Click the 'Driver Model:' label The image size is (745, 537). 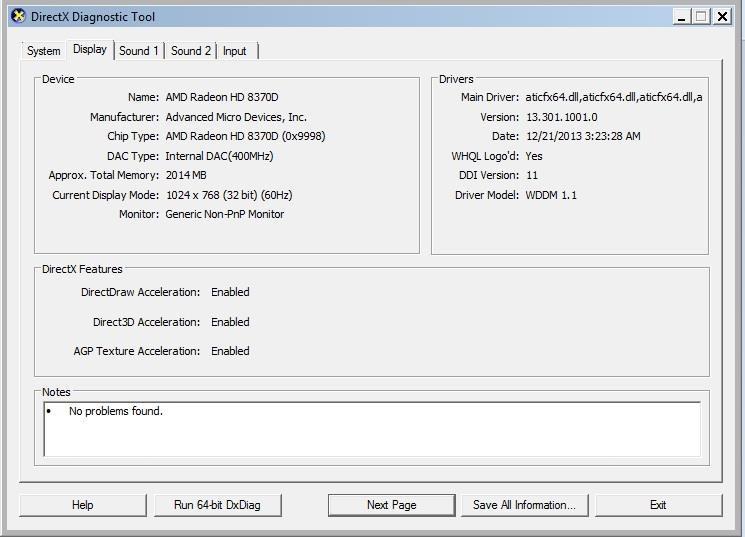[x=487, y=195]
